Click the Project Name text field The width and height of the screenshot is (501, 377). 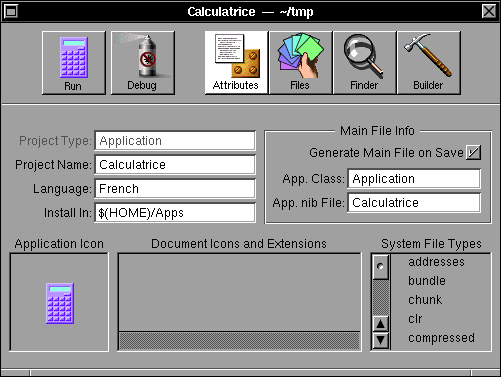pyautogui.click(x=175, y=165)
